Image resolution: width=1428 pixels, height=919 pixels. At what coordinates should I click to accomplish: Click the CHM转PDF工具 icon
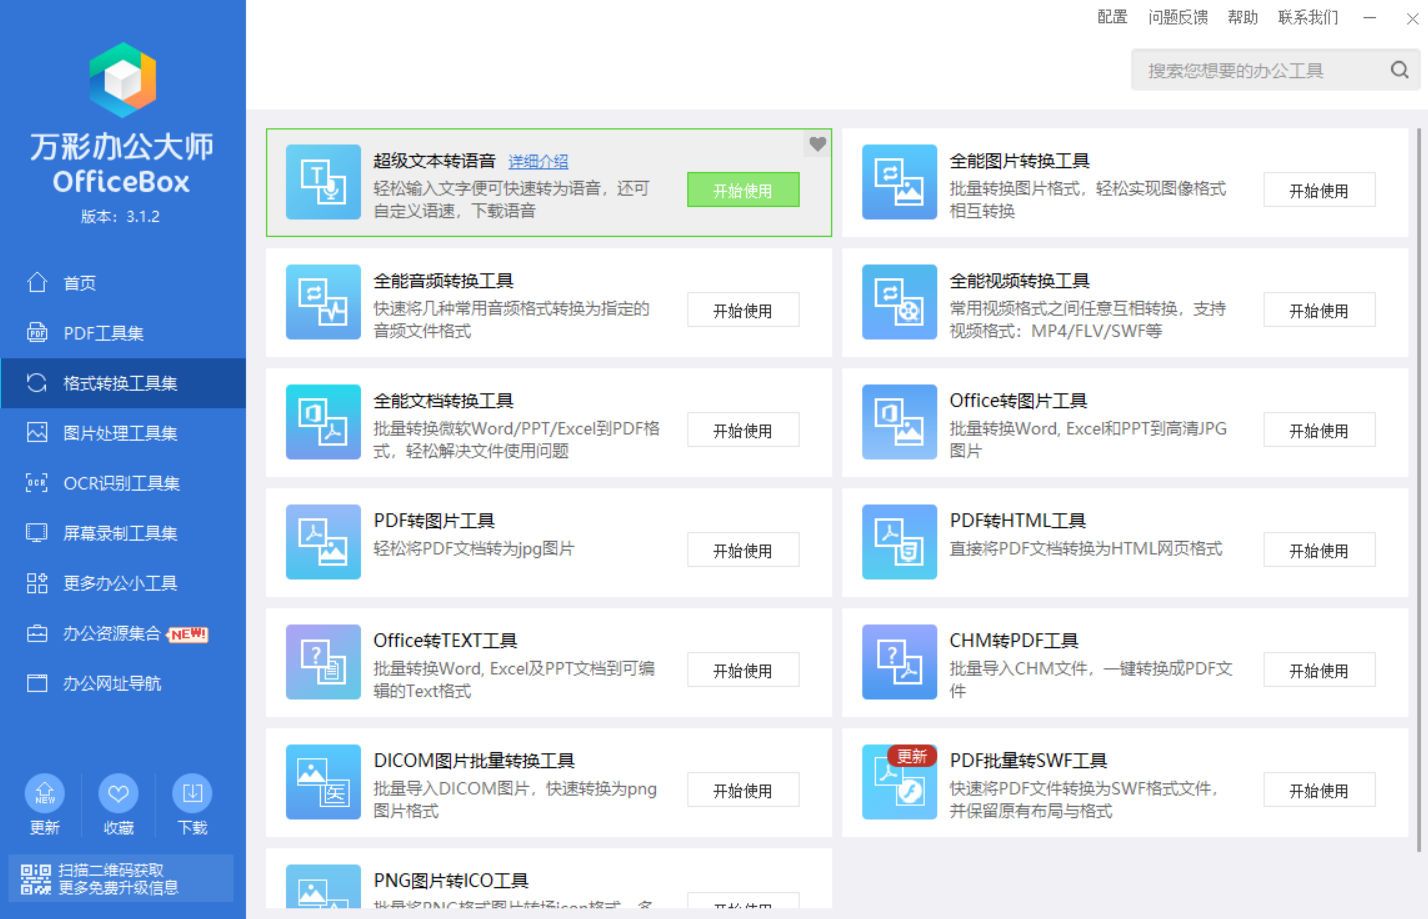point(899,662)
